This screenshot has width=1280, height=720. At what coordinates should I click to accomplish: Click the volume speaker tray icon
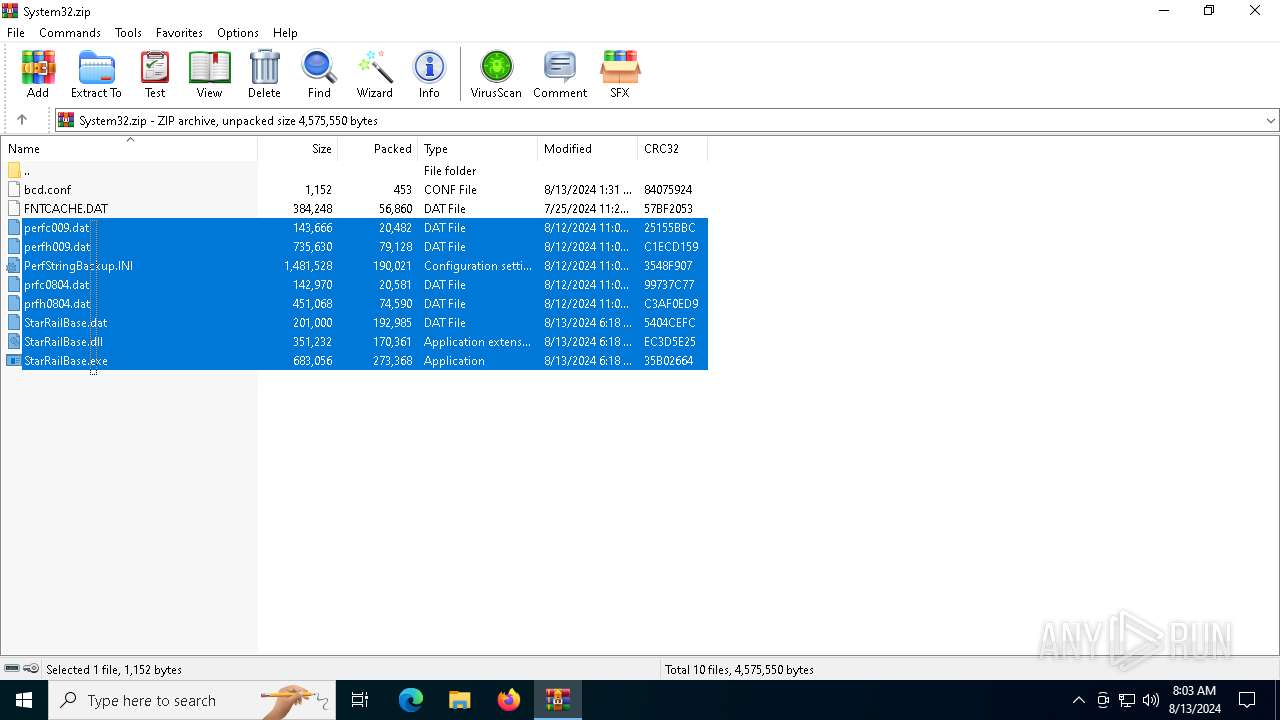point(1151,700)
